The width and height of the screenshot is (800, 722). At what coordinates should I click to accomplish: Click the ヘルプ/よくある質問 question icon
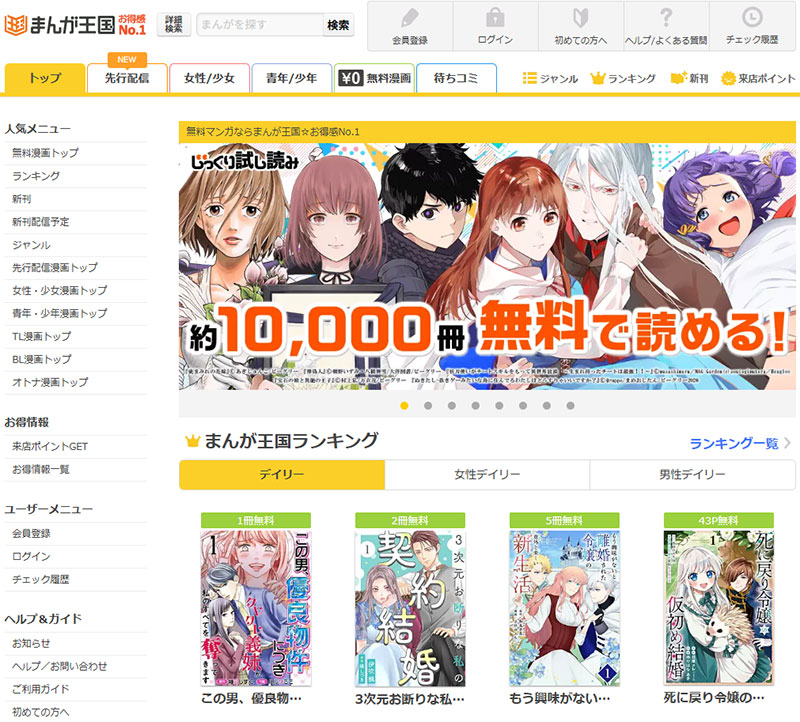tap(665, 17)
